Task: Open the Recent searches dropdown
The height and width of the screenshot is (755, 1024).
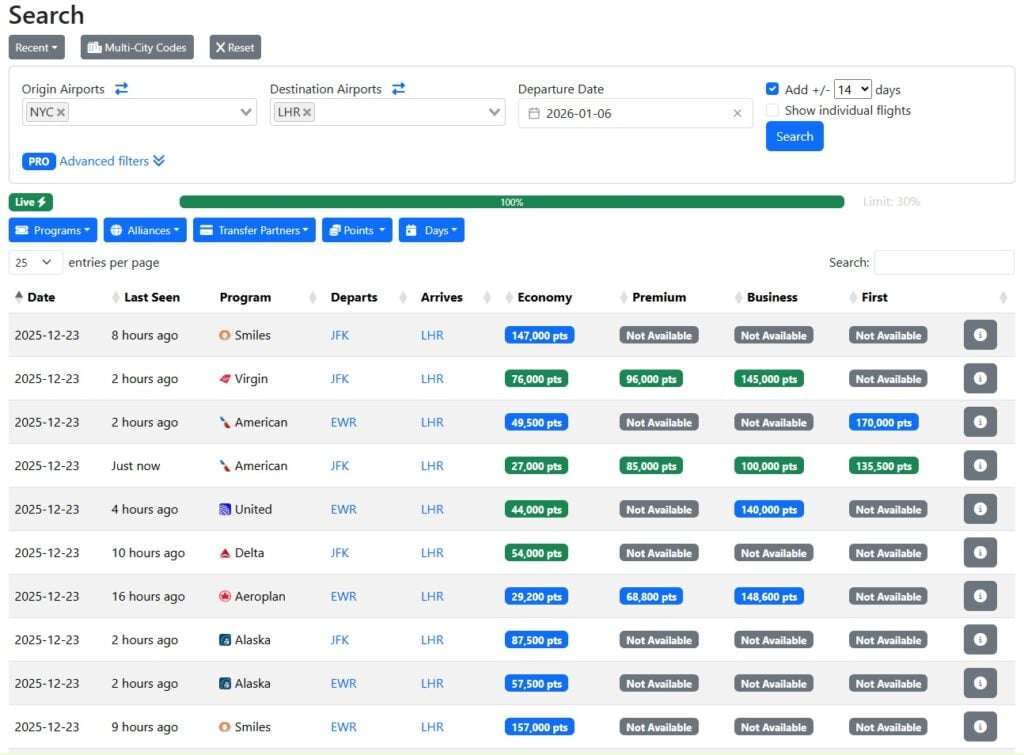Action: coord(37,47)
